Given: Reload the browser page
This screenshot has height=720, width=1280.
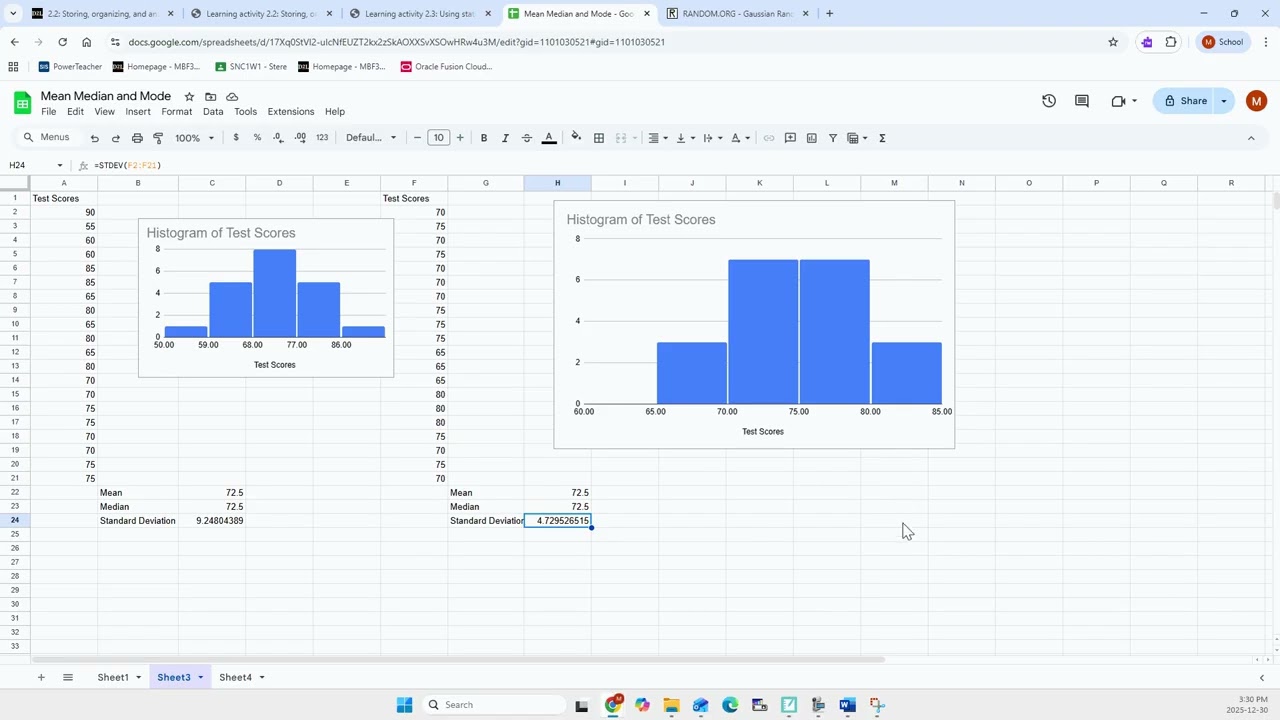Looking at the screenshot, I should (x=62, y=42).
